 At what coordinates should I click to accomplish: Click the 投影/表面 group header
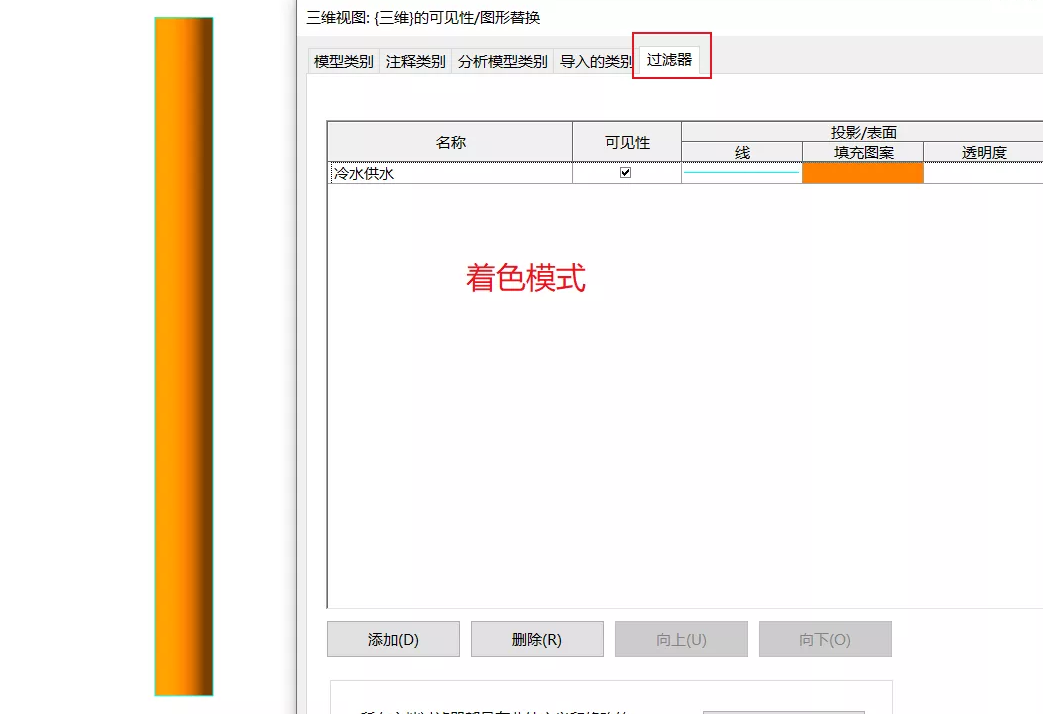(x=863, y=132)
